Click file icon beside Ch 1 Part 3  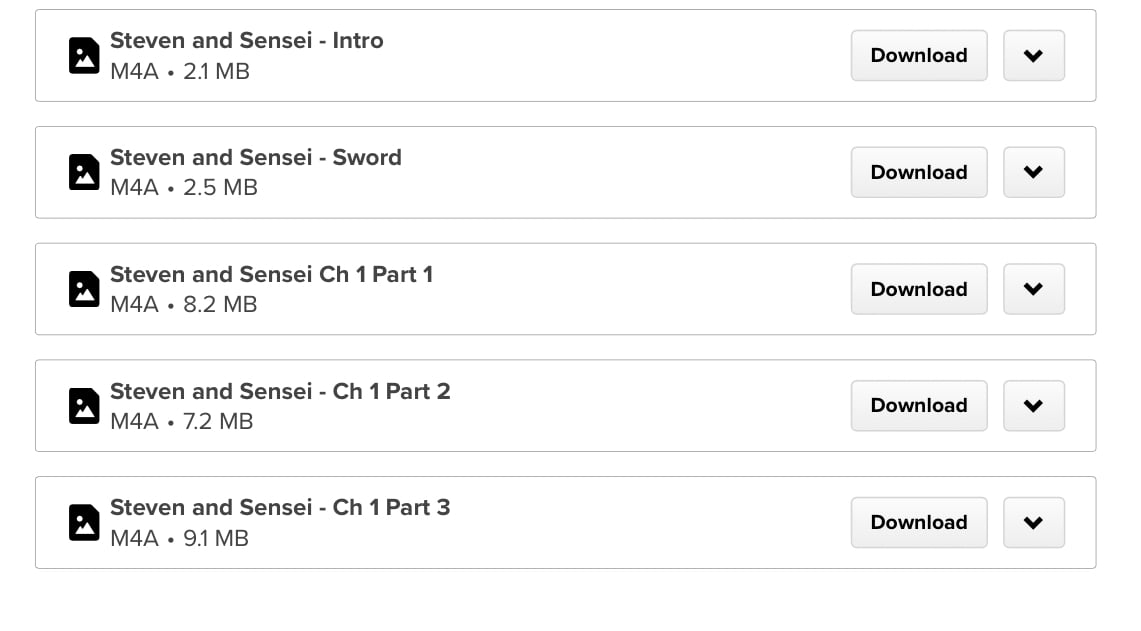84,522
